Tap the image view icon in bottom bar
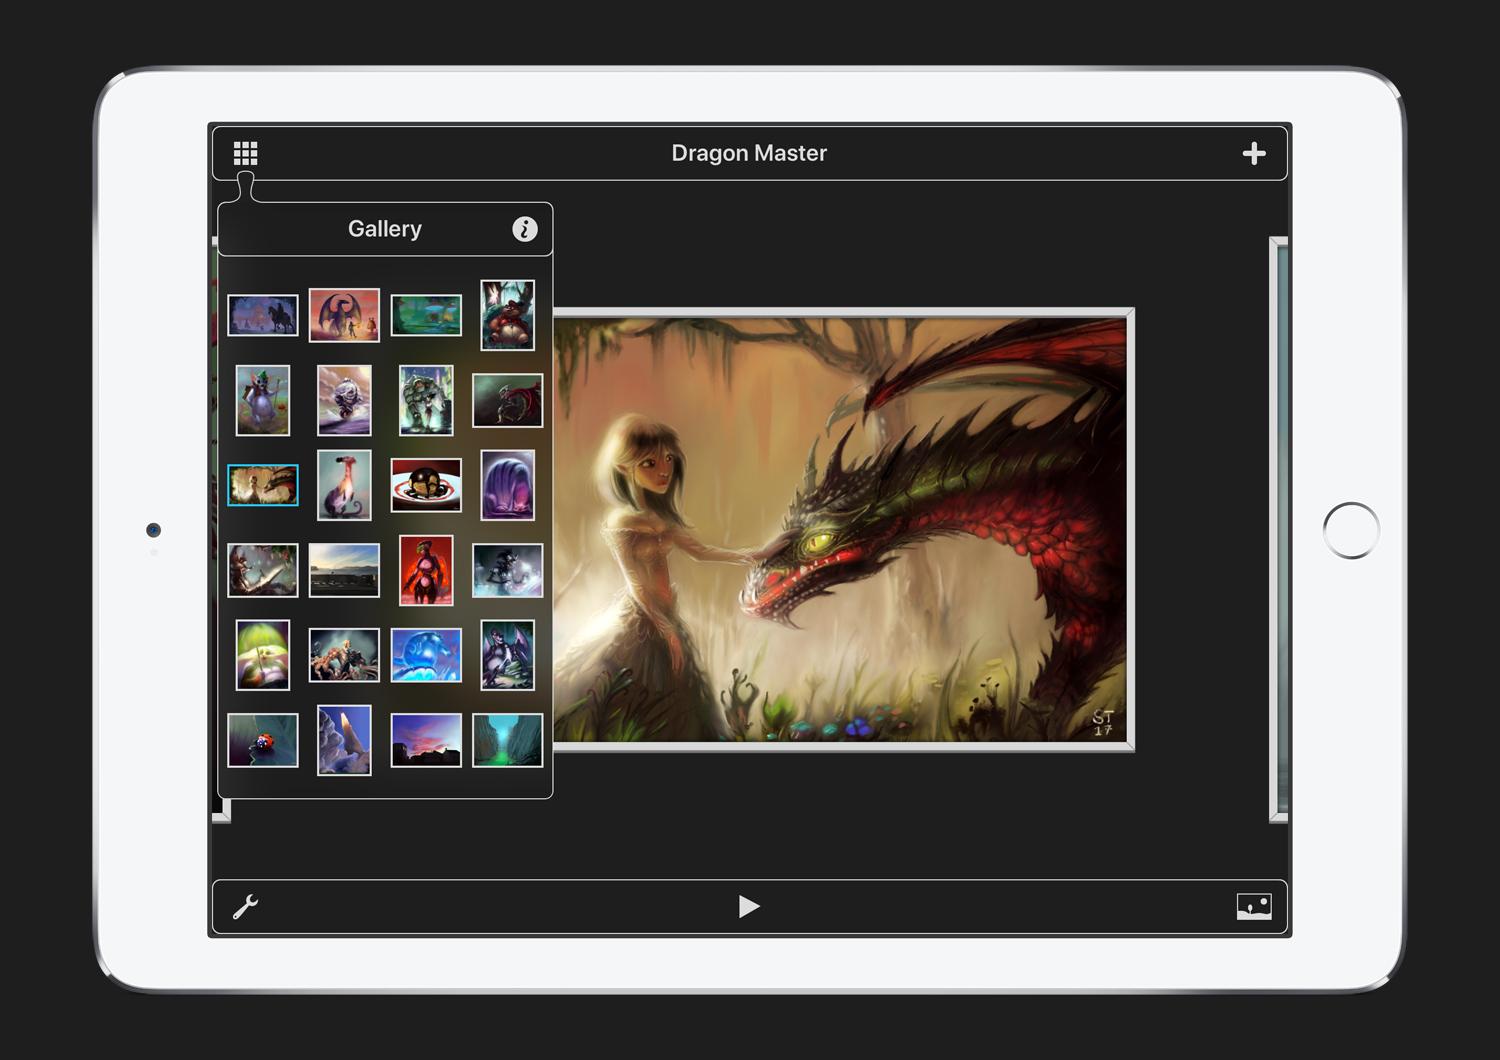The height and width of the screenshot is (1060, 1500). [x=1254, y=906]
